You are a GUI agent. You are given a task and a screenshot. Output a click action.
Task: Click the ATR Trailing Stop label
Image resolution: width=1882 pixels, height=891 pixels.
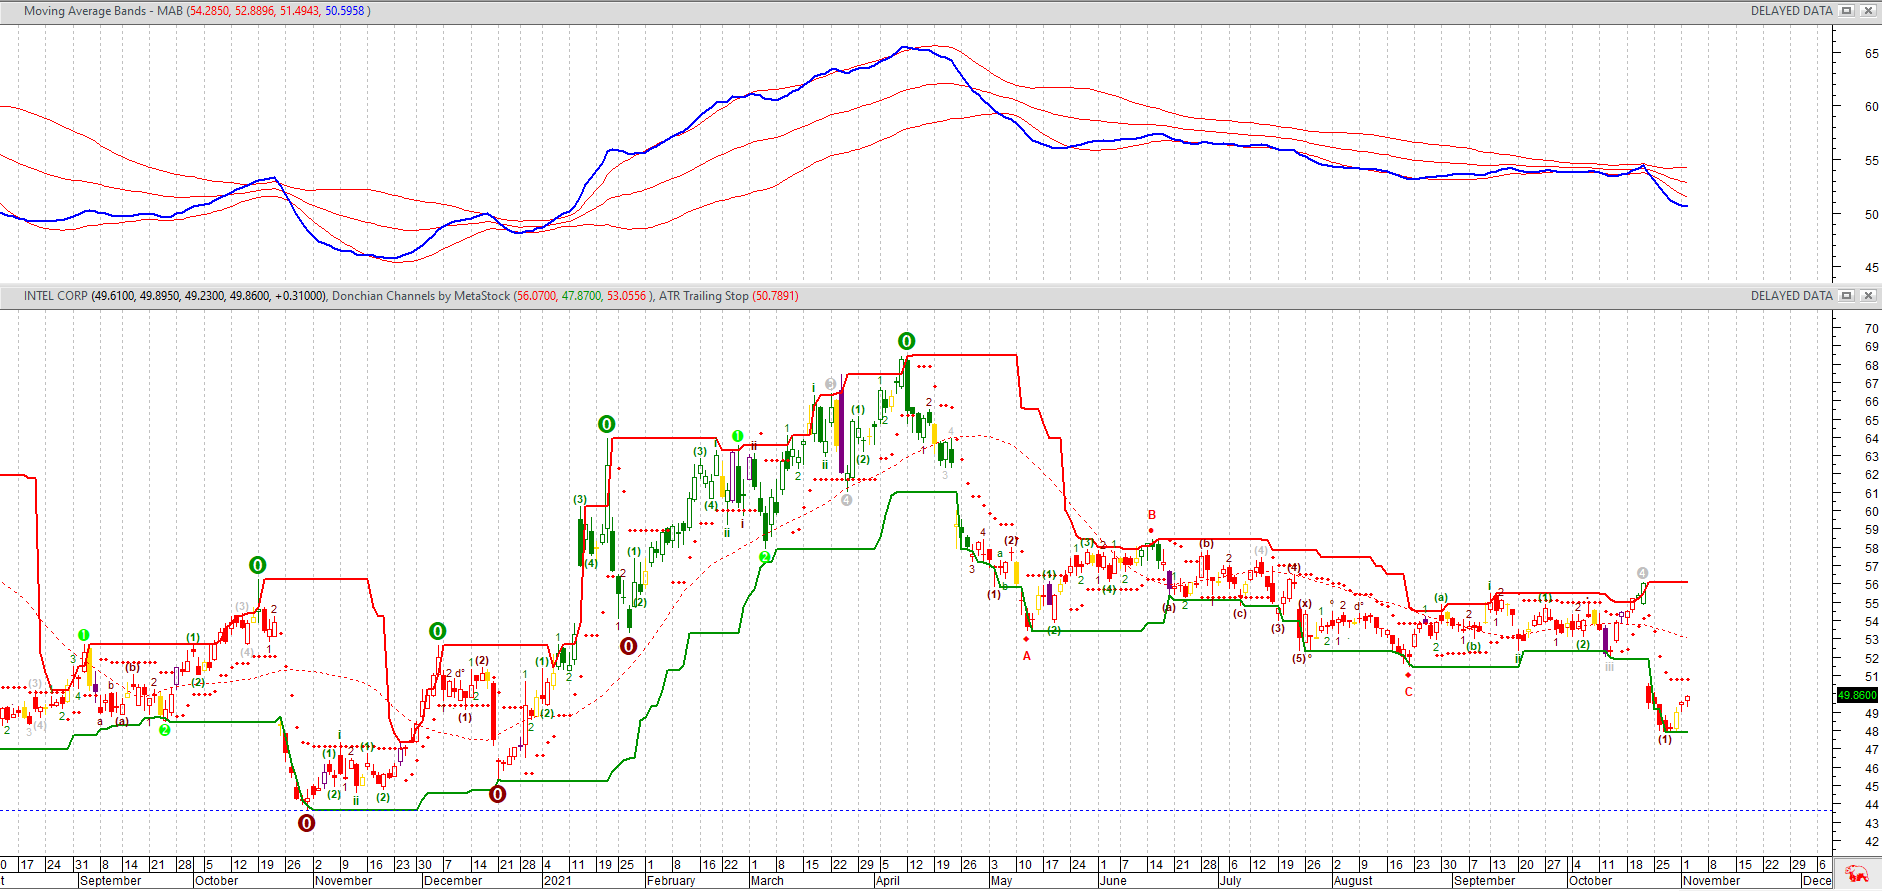click(x=703, y=296)
